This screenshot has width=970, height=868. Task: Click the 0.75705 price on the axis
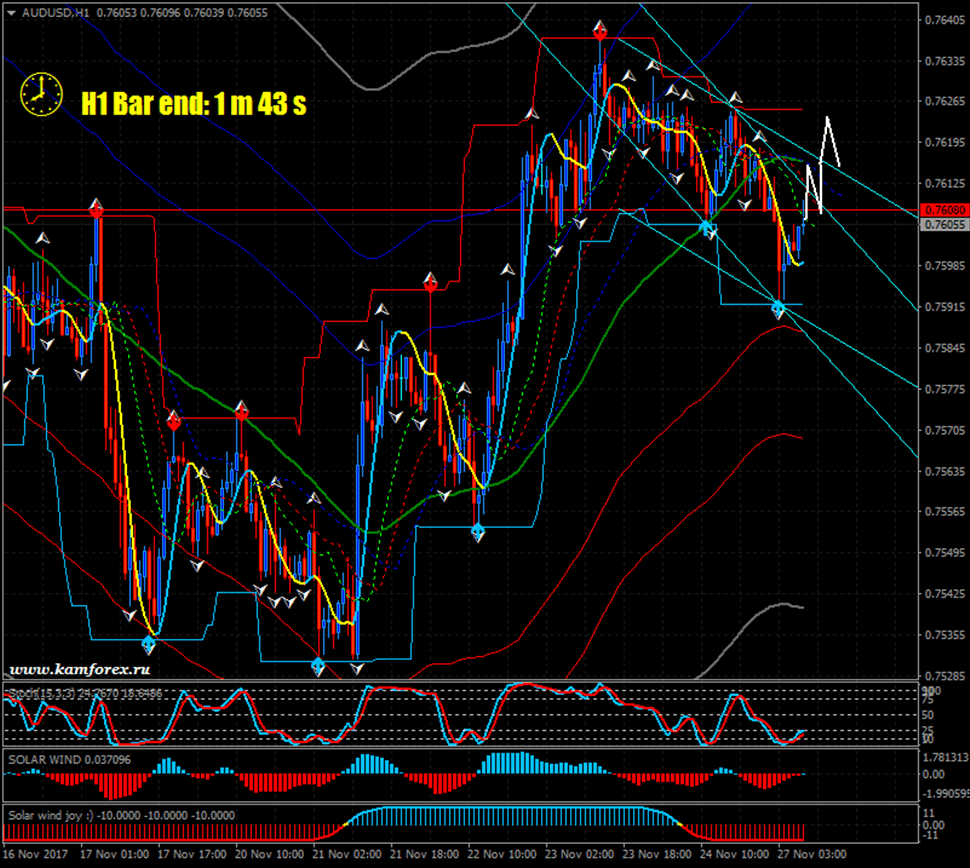tap(945, 430)
